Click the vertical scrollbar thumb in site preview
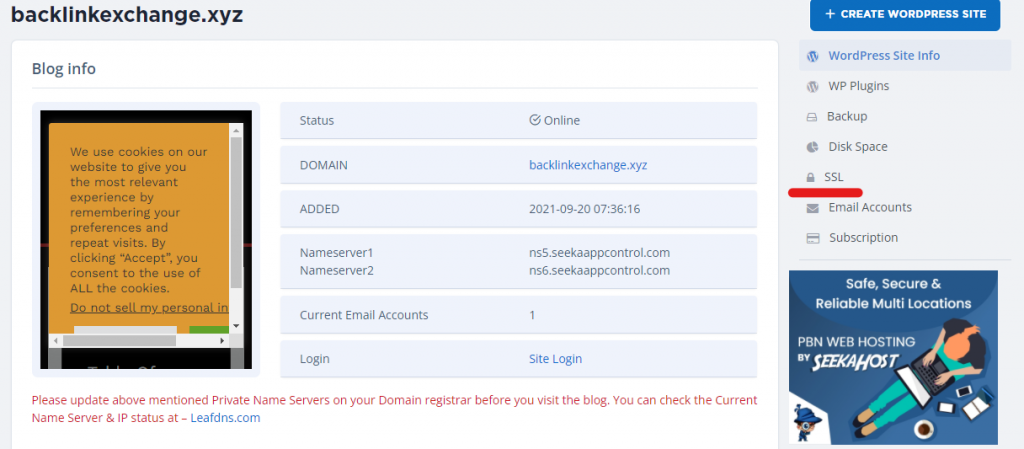The width and height of the screenshot is (1024, 449). pyautogui.click(x=236, y=213)
